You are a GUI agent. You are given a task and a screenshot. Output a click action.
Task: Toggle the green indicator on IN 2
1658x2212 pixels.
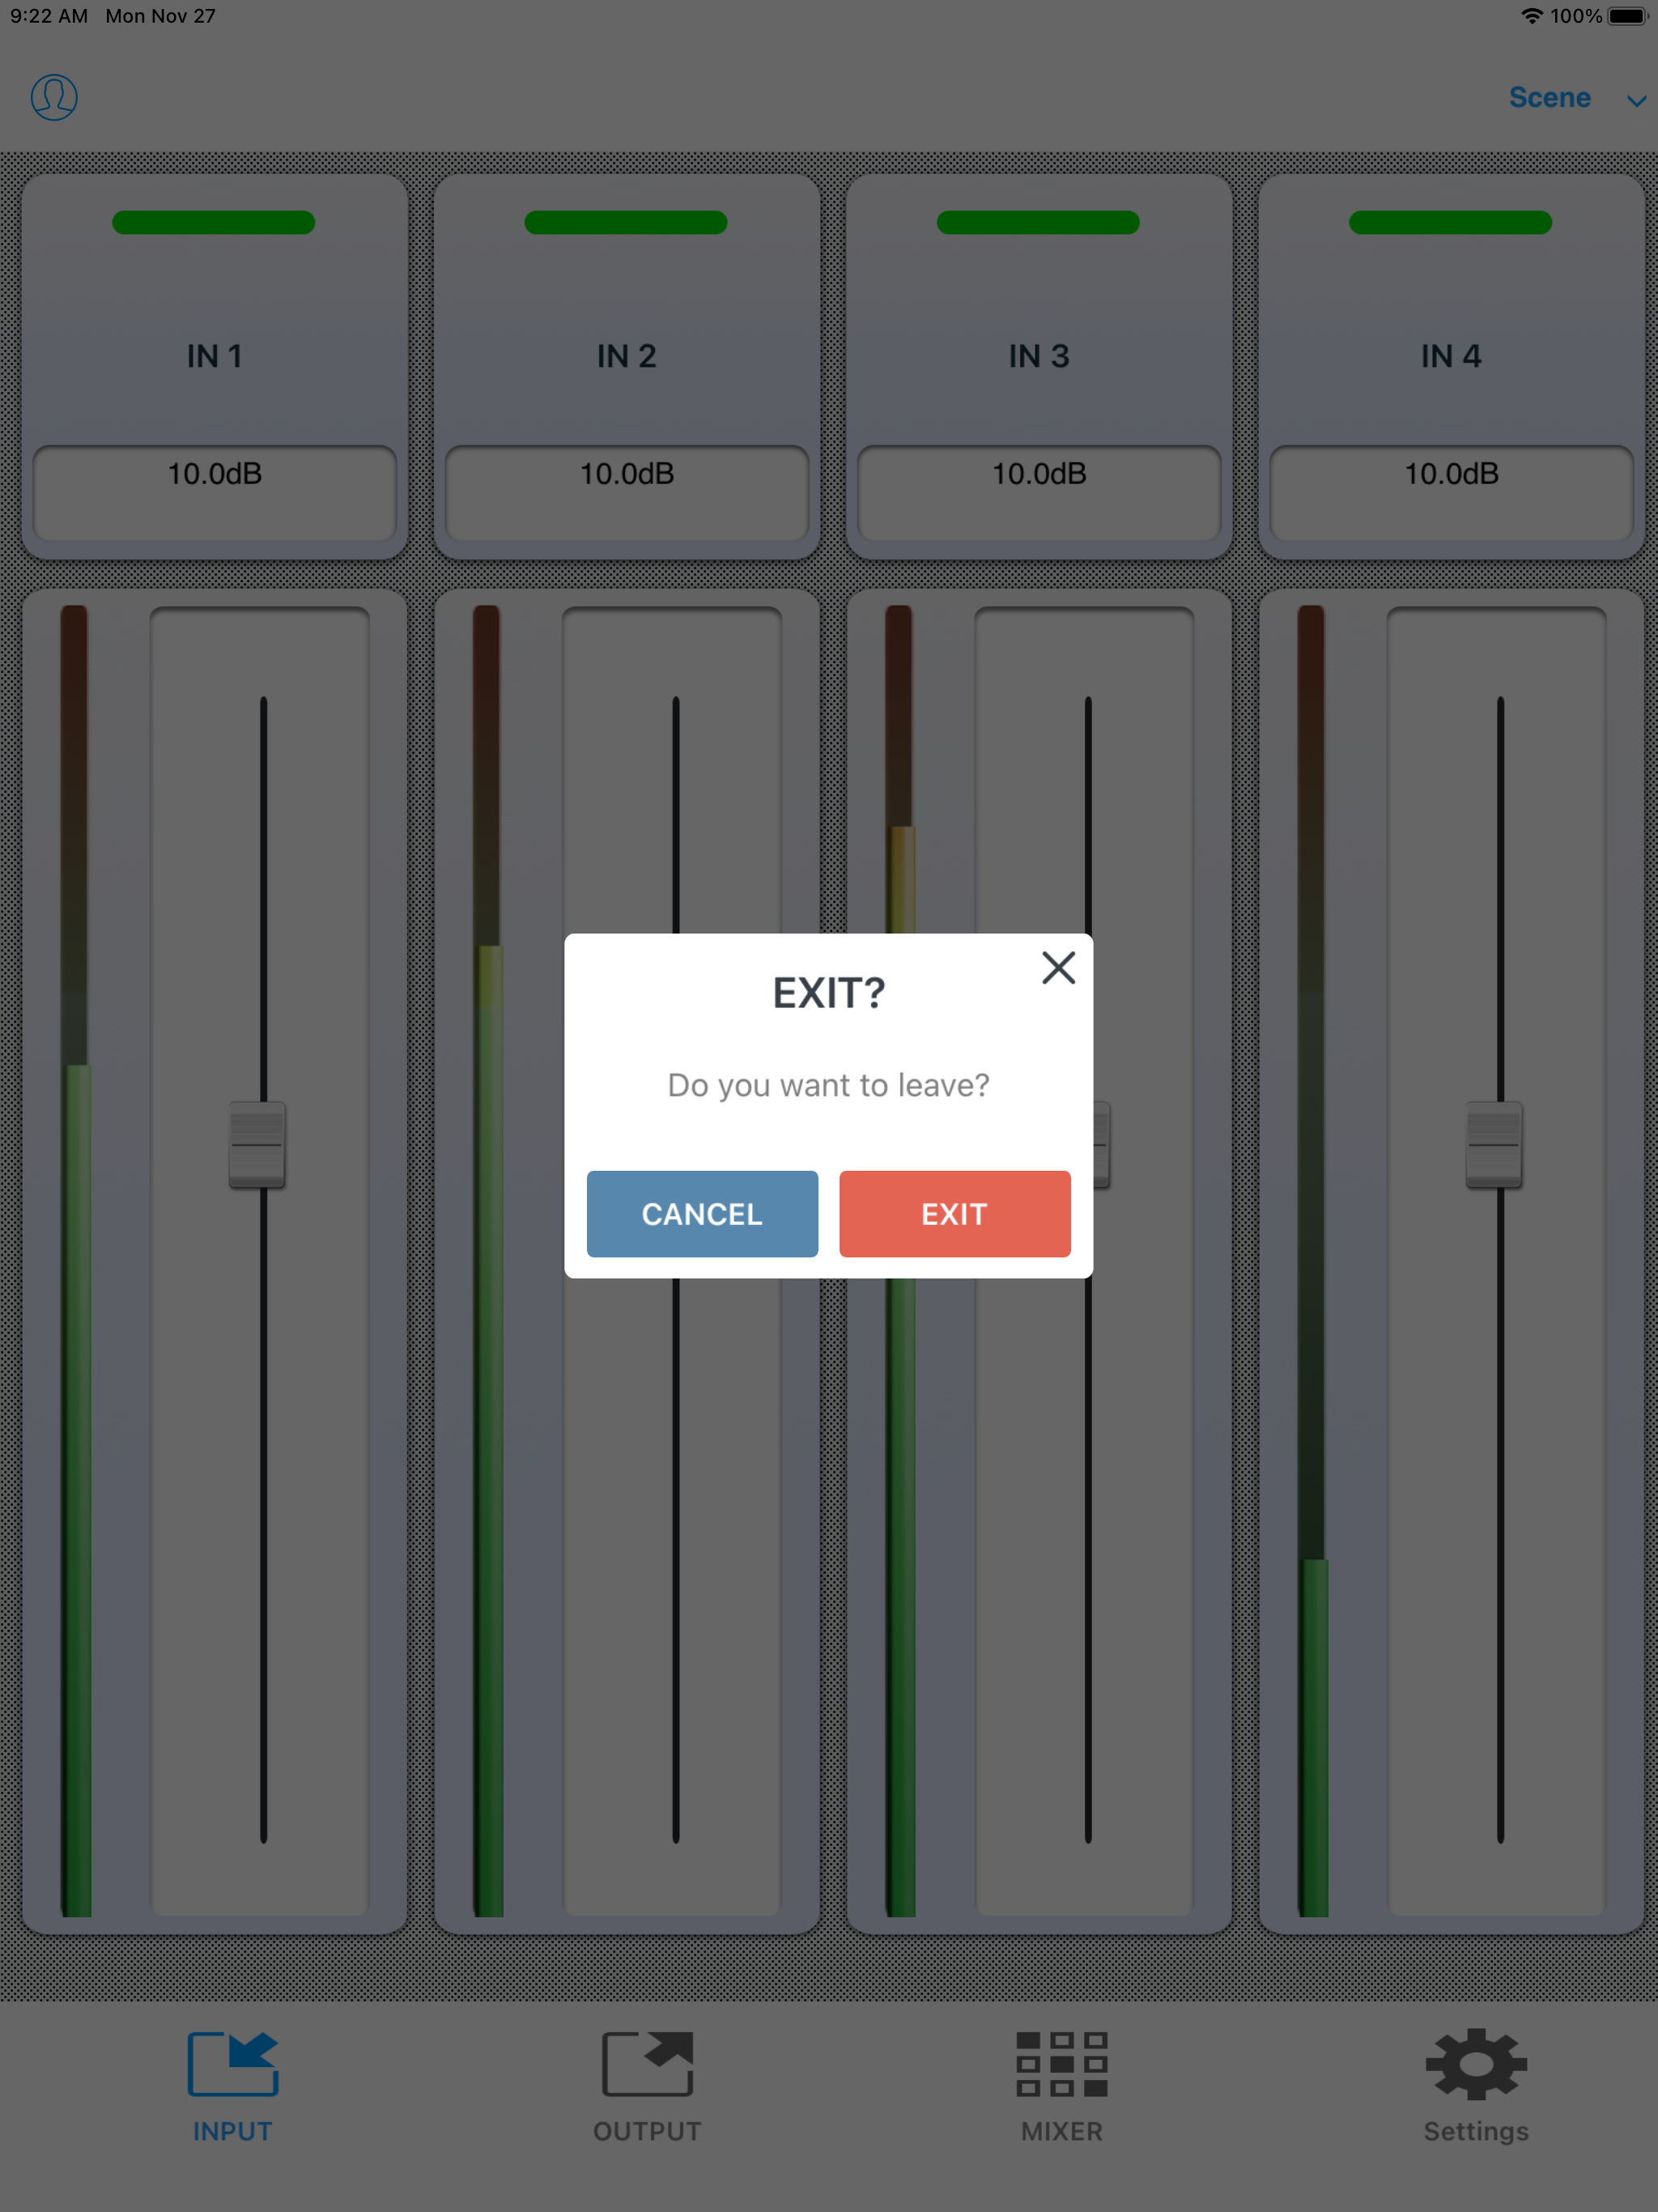pyautogui.click(x=626, y=222)
